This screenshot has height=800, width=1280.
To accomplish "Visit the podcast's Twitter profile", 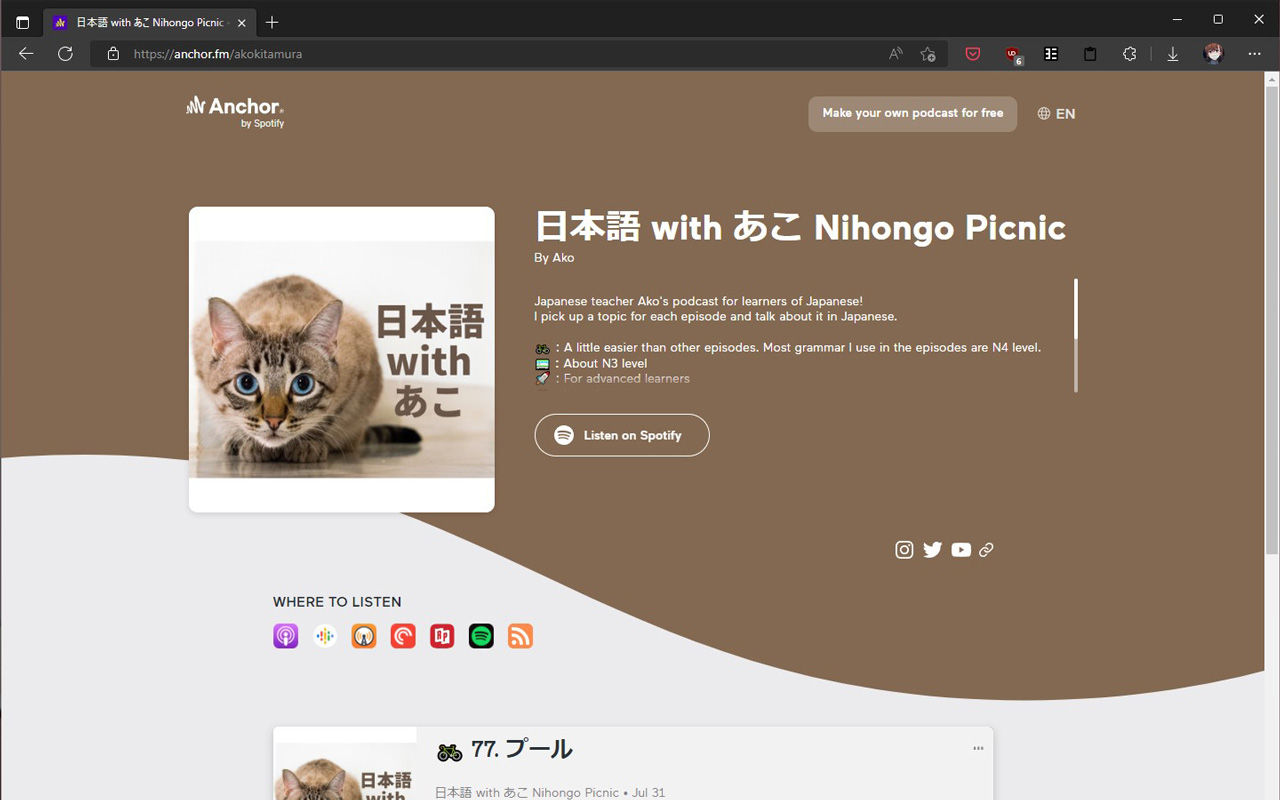I will coord(933,549).
